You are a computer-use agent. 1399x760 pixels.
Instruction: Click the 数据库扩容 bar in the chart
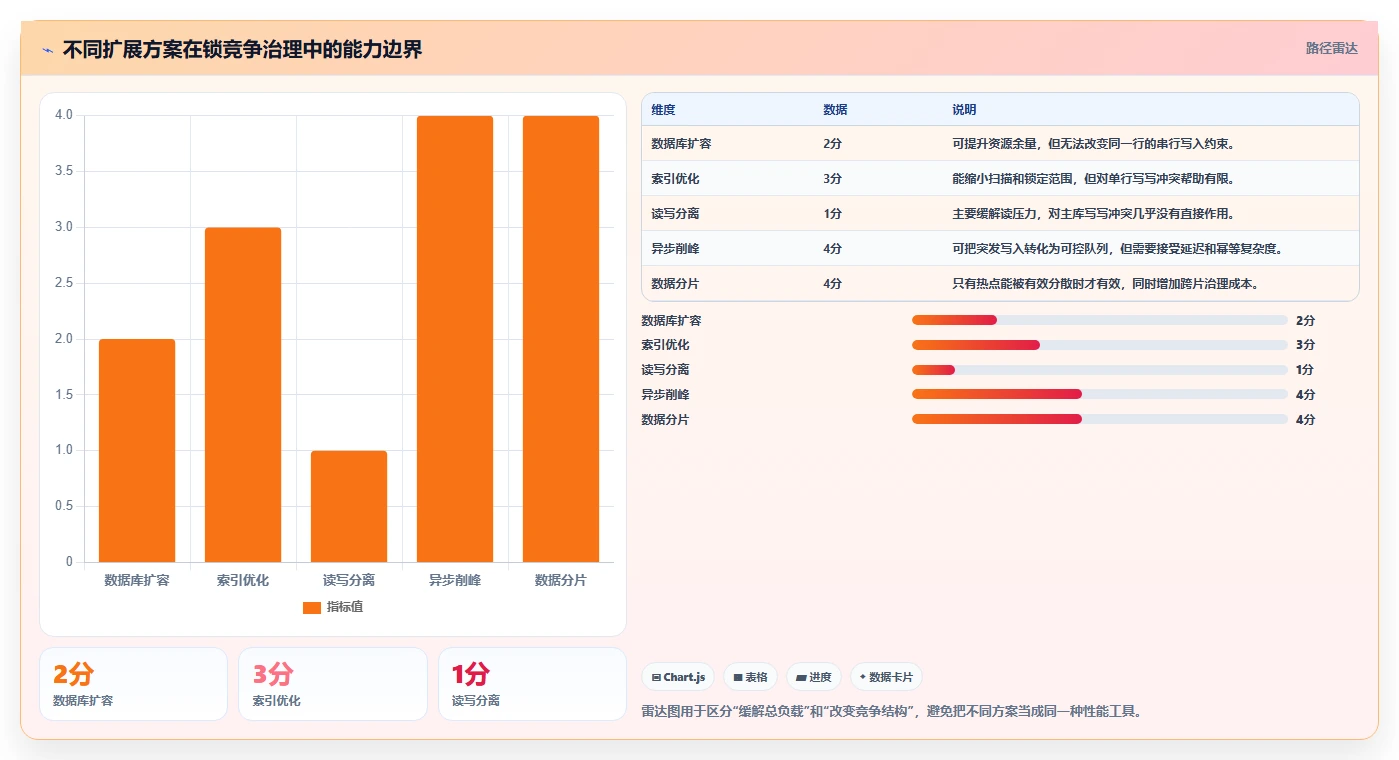point(137,450)
